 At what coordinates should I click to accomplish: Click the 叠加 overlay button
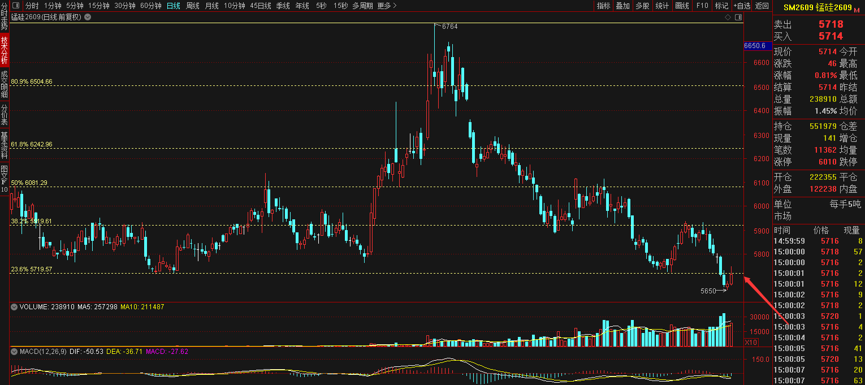click(622, 6)
